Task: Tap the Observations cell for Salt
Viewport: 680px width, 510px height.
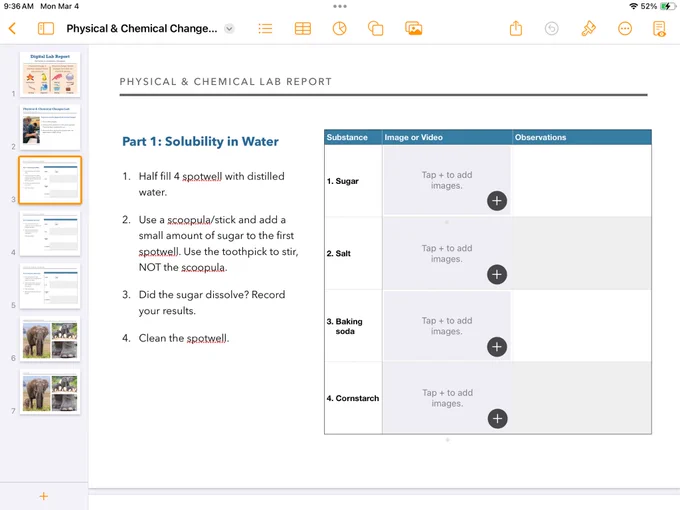Action: coord(582,253)
